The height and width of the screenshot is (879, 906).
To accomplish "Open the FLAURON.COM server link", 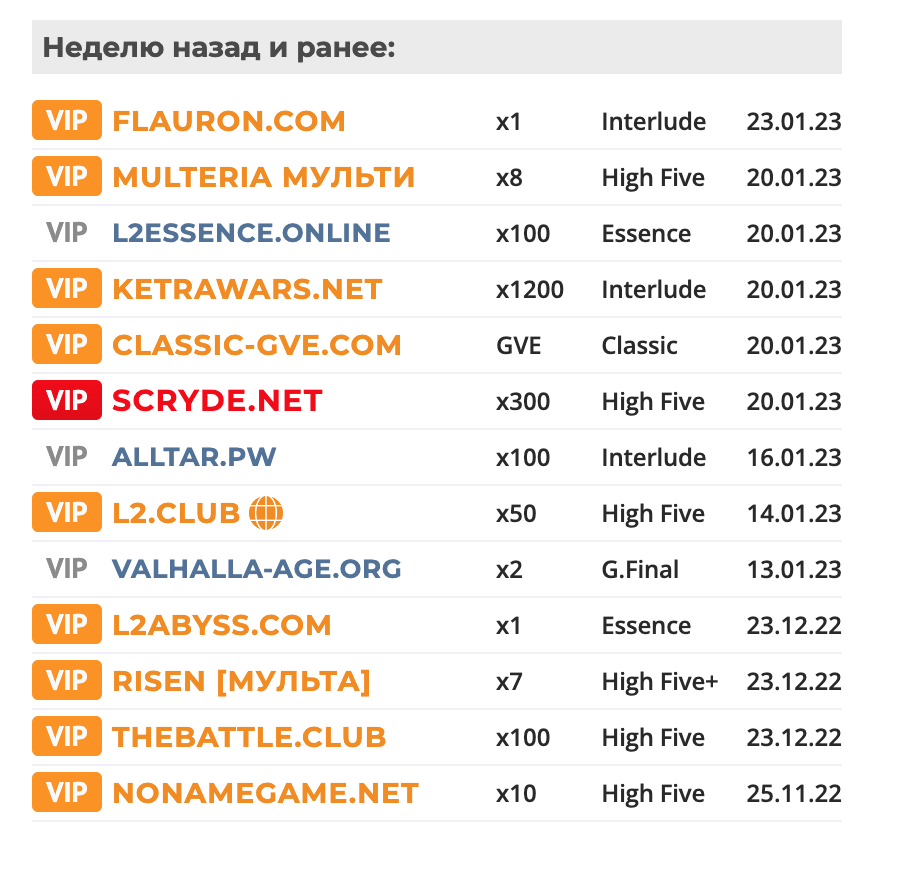I will coord(229,121).
